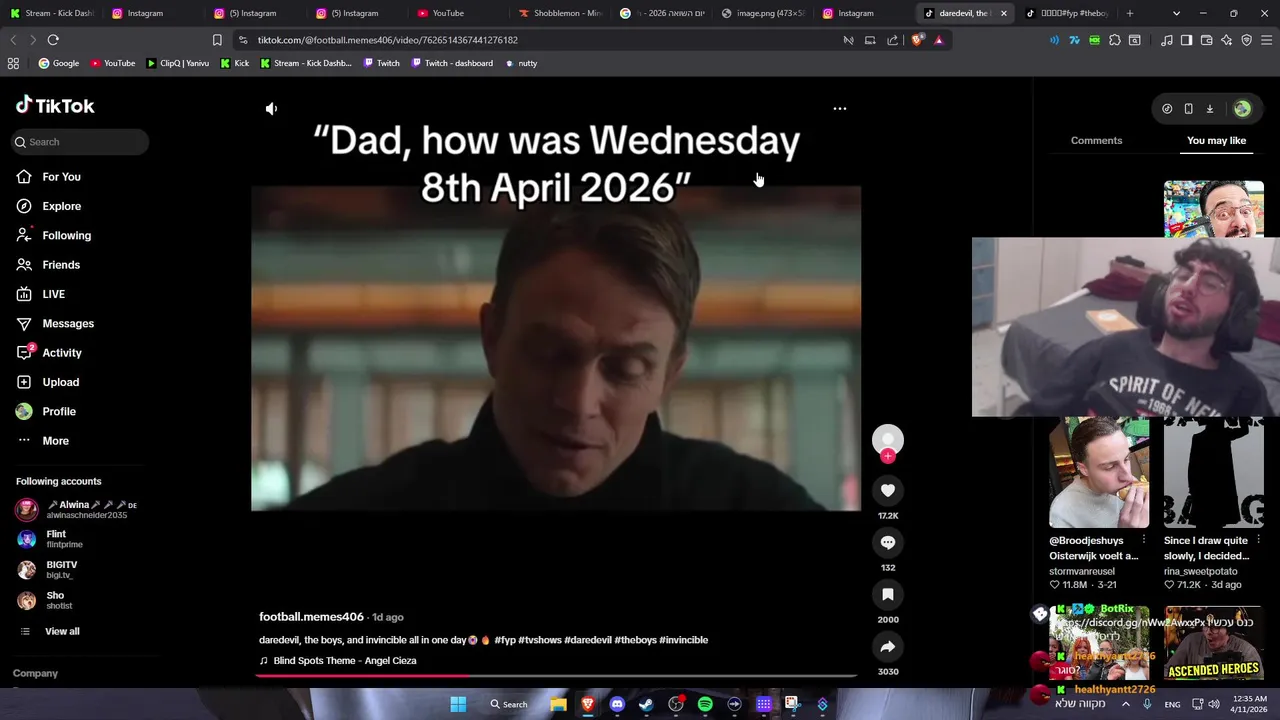Click the #invincible hashtag

coord(683,640)
